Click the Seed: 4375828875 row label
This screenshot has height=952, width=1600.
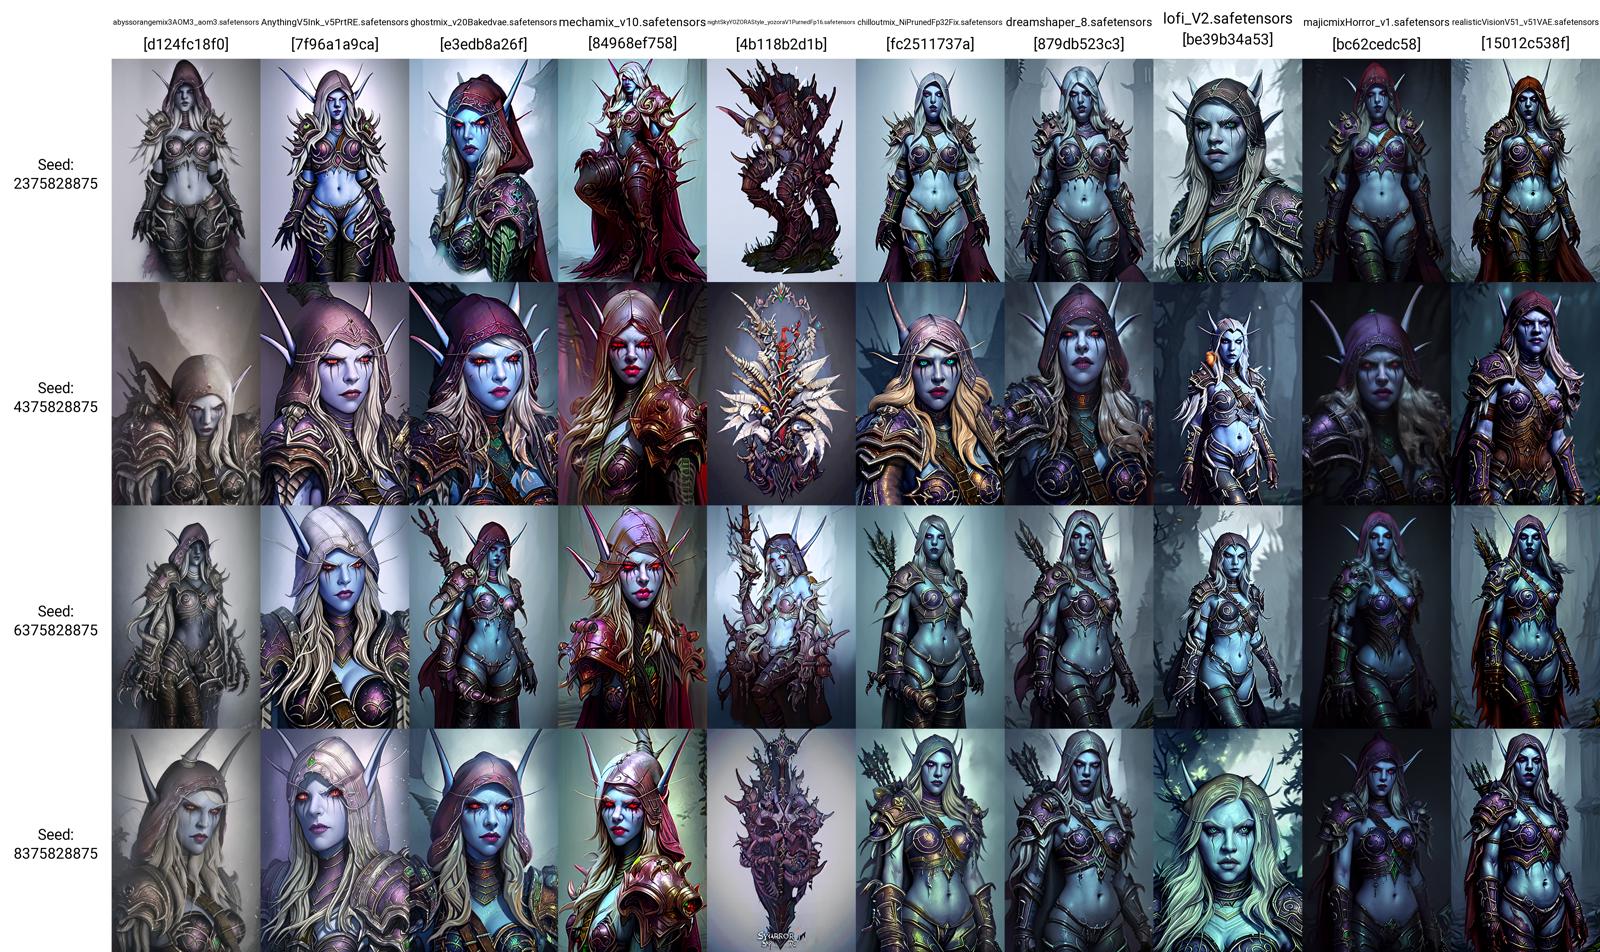point(56,397)
